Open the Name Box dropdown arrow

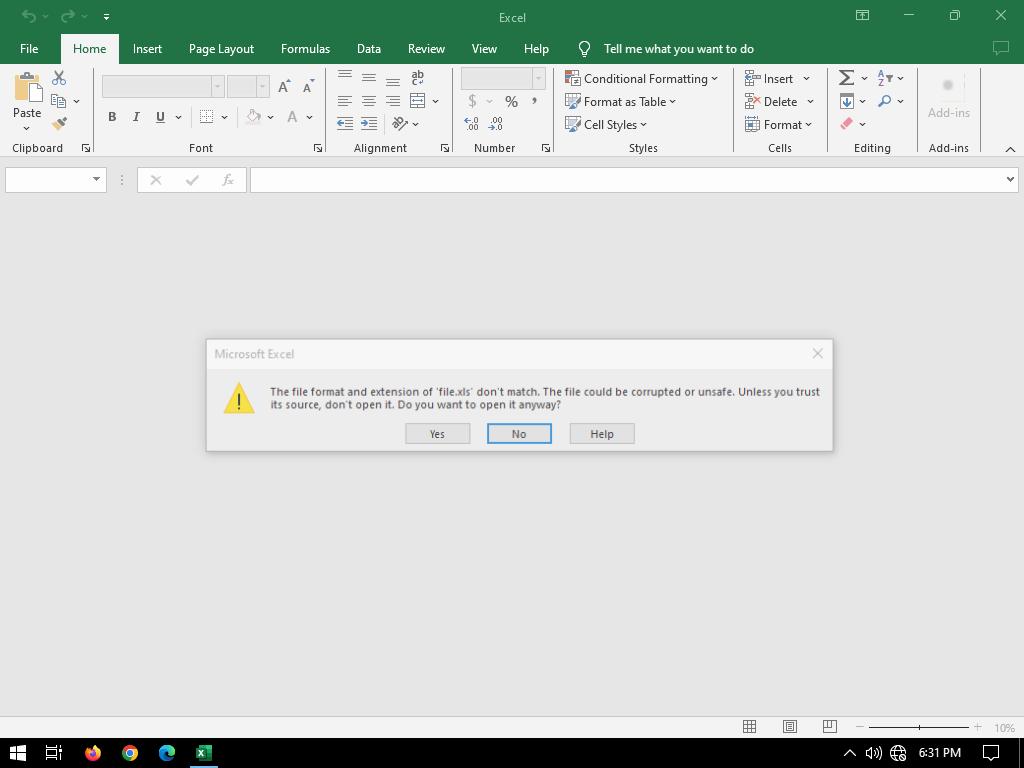(96, 180)
